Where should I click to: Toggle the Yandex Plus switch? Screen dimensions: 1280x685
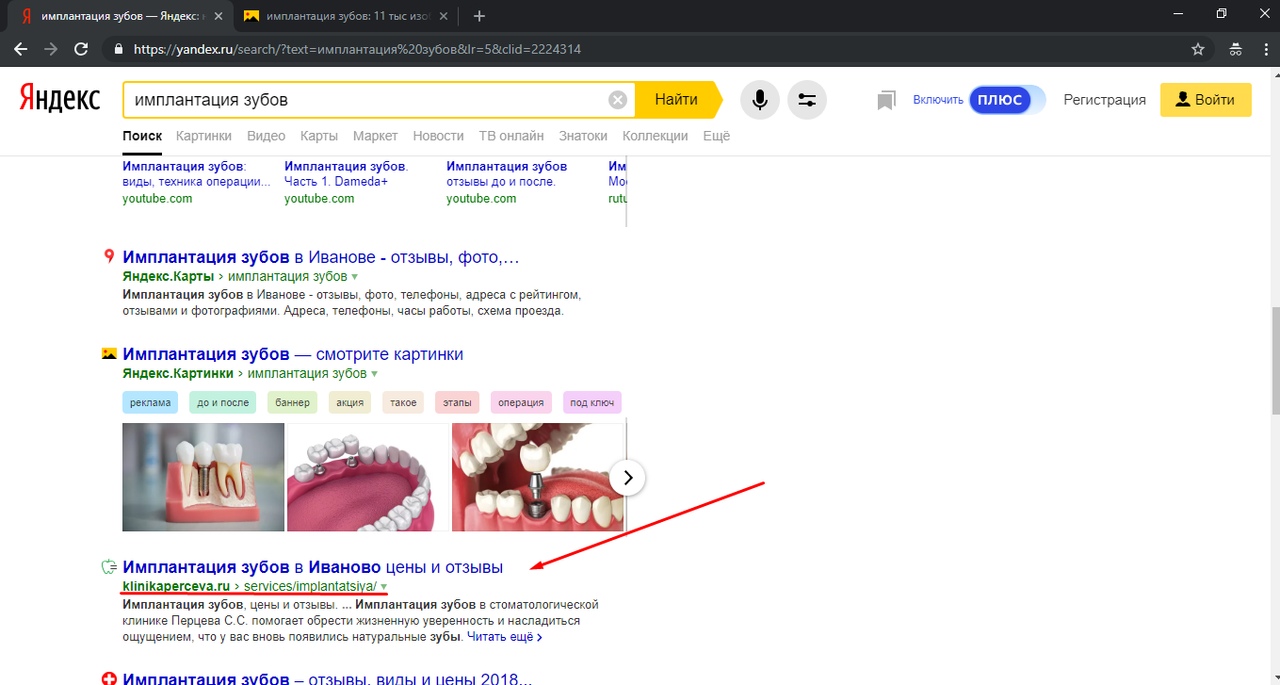click(1007, 100)
